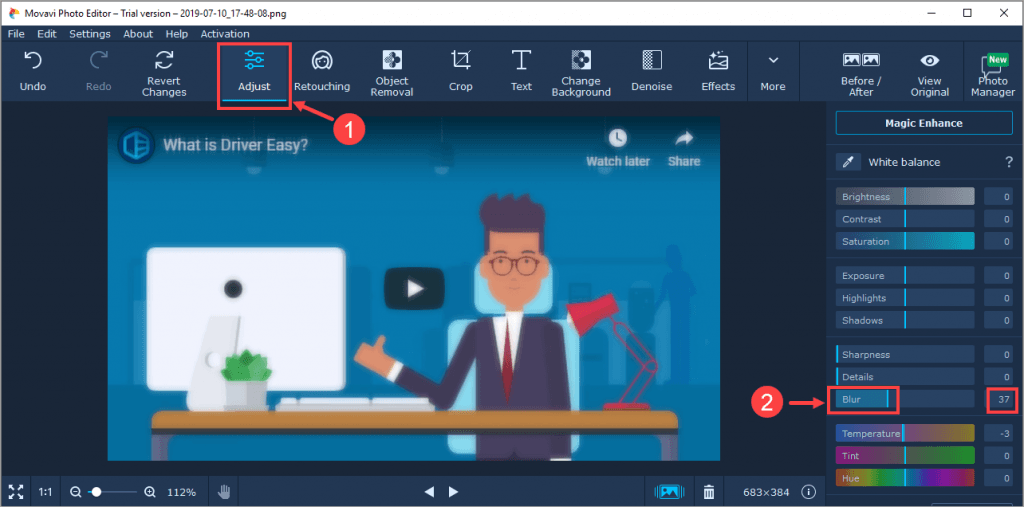Screen dimensions: 1024x507
Task: Open White balance help question mark
Action: point(1009,162)
